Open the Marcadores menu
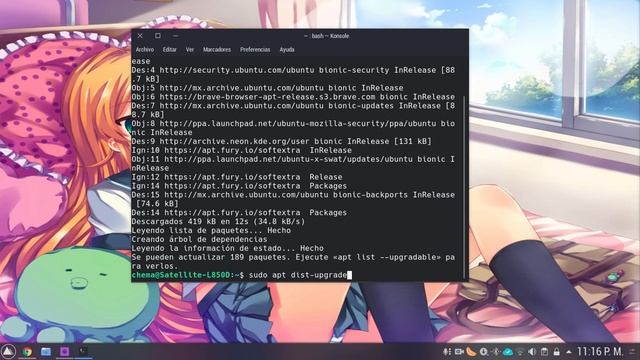Screen dimensions: 640x360 (x=217, y=49)
